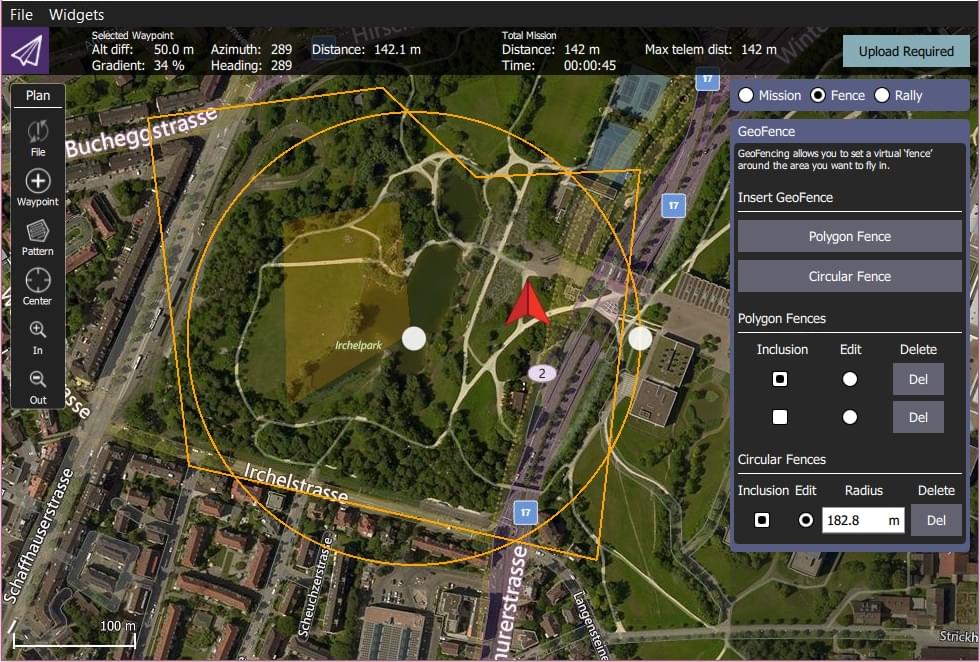Insert a new Circular Fence
Image resolution: width=980 pixels, height=662 pixels.
pyautogui.click(x=849, y=276)
